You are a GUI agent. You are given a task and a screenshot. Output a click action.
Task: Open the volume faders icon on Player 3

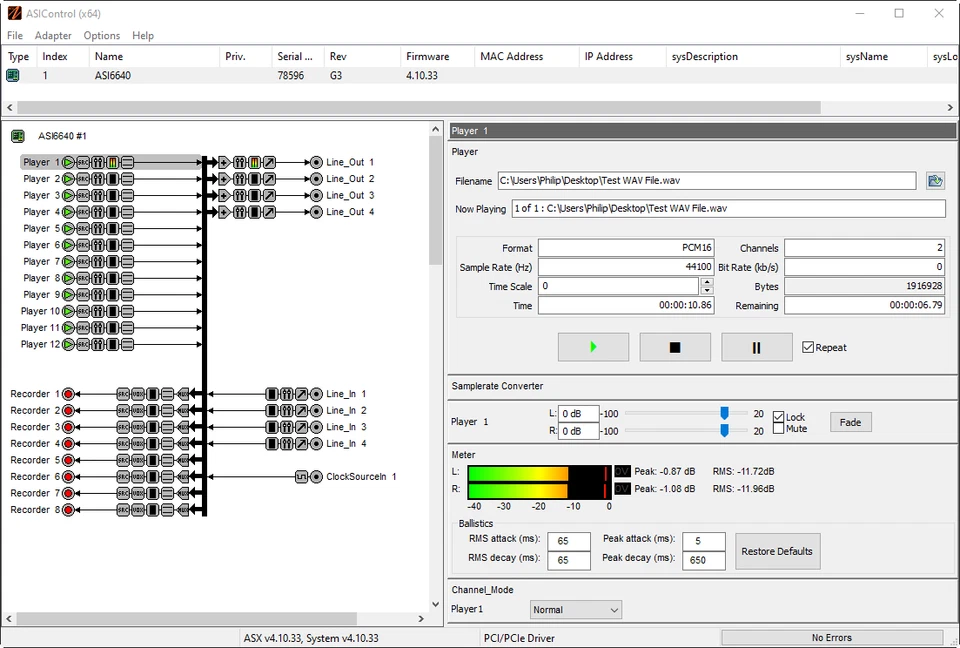click(98, 195)
